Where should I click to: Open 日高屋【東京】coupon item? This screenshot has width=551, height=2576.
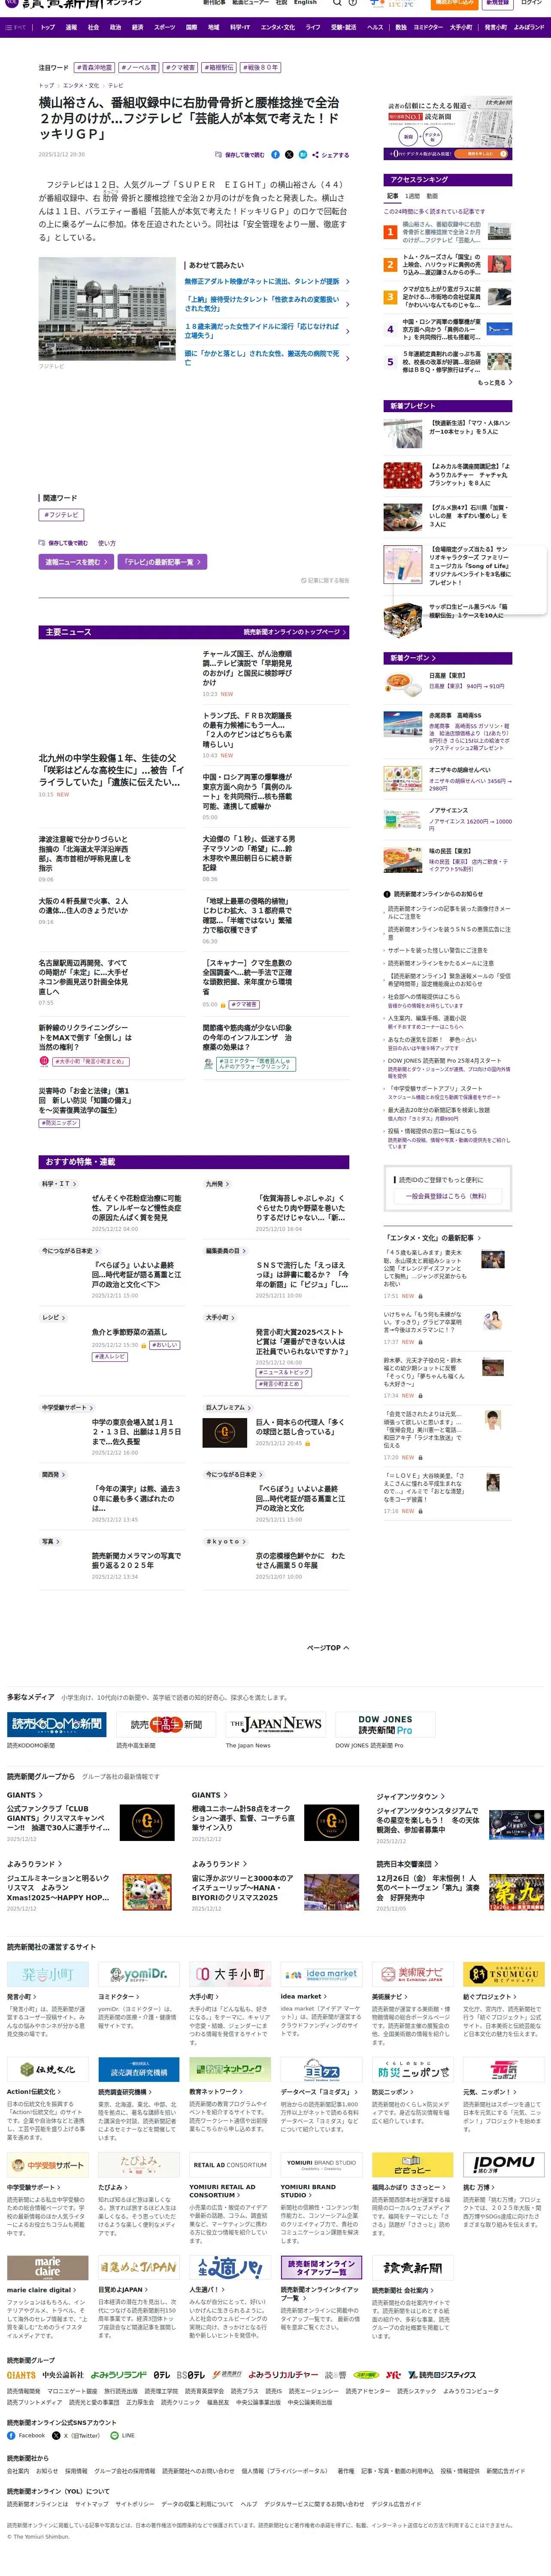tap(448, 684)
